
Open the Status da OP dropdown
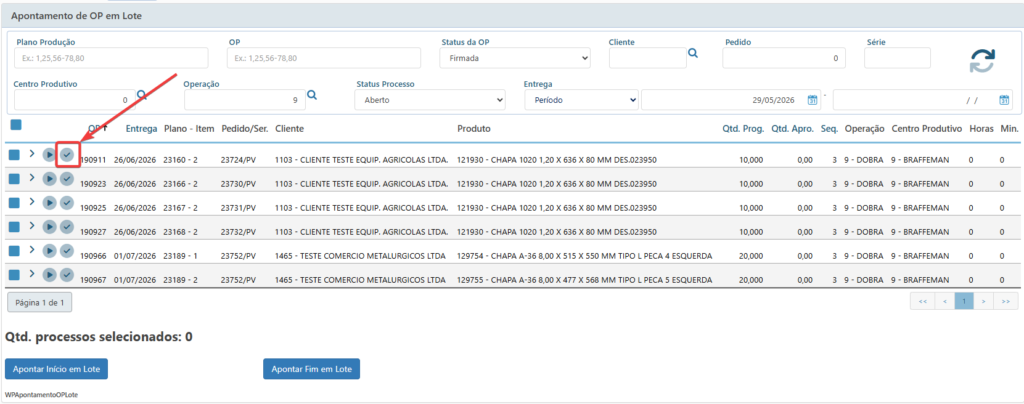515,58
